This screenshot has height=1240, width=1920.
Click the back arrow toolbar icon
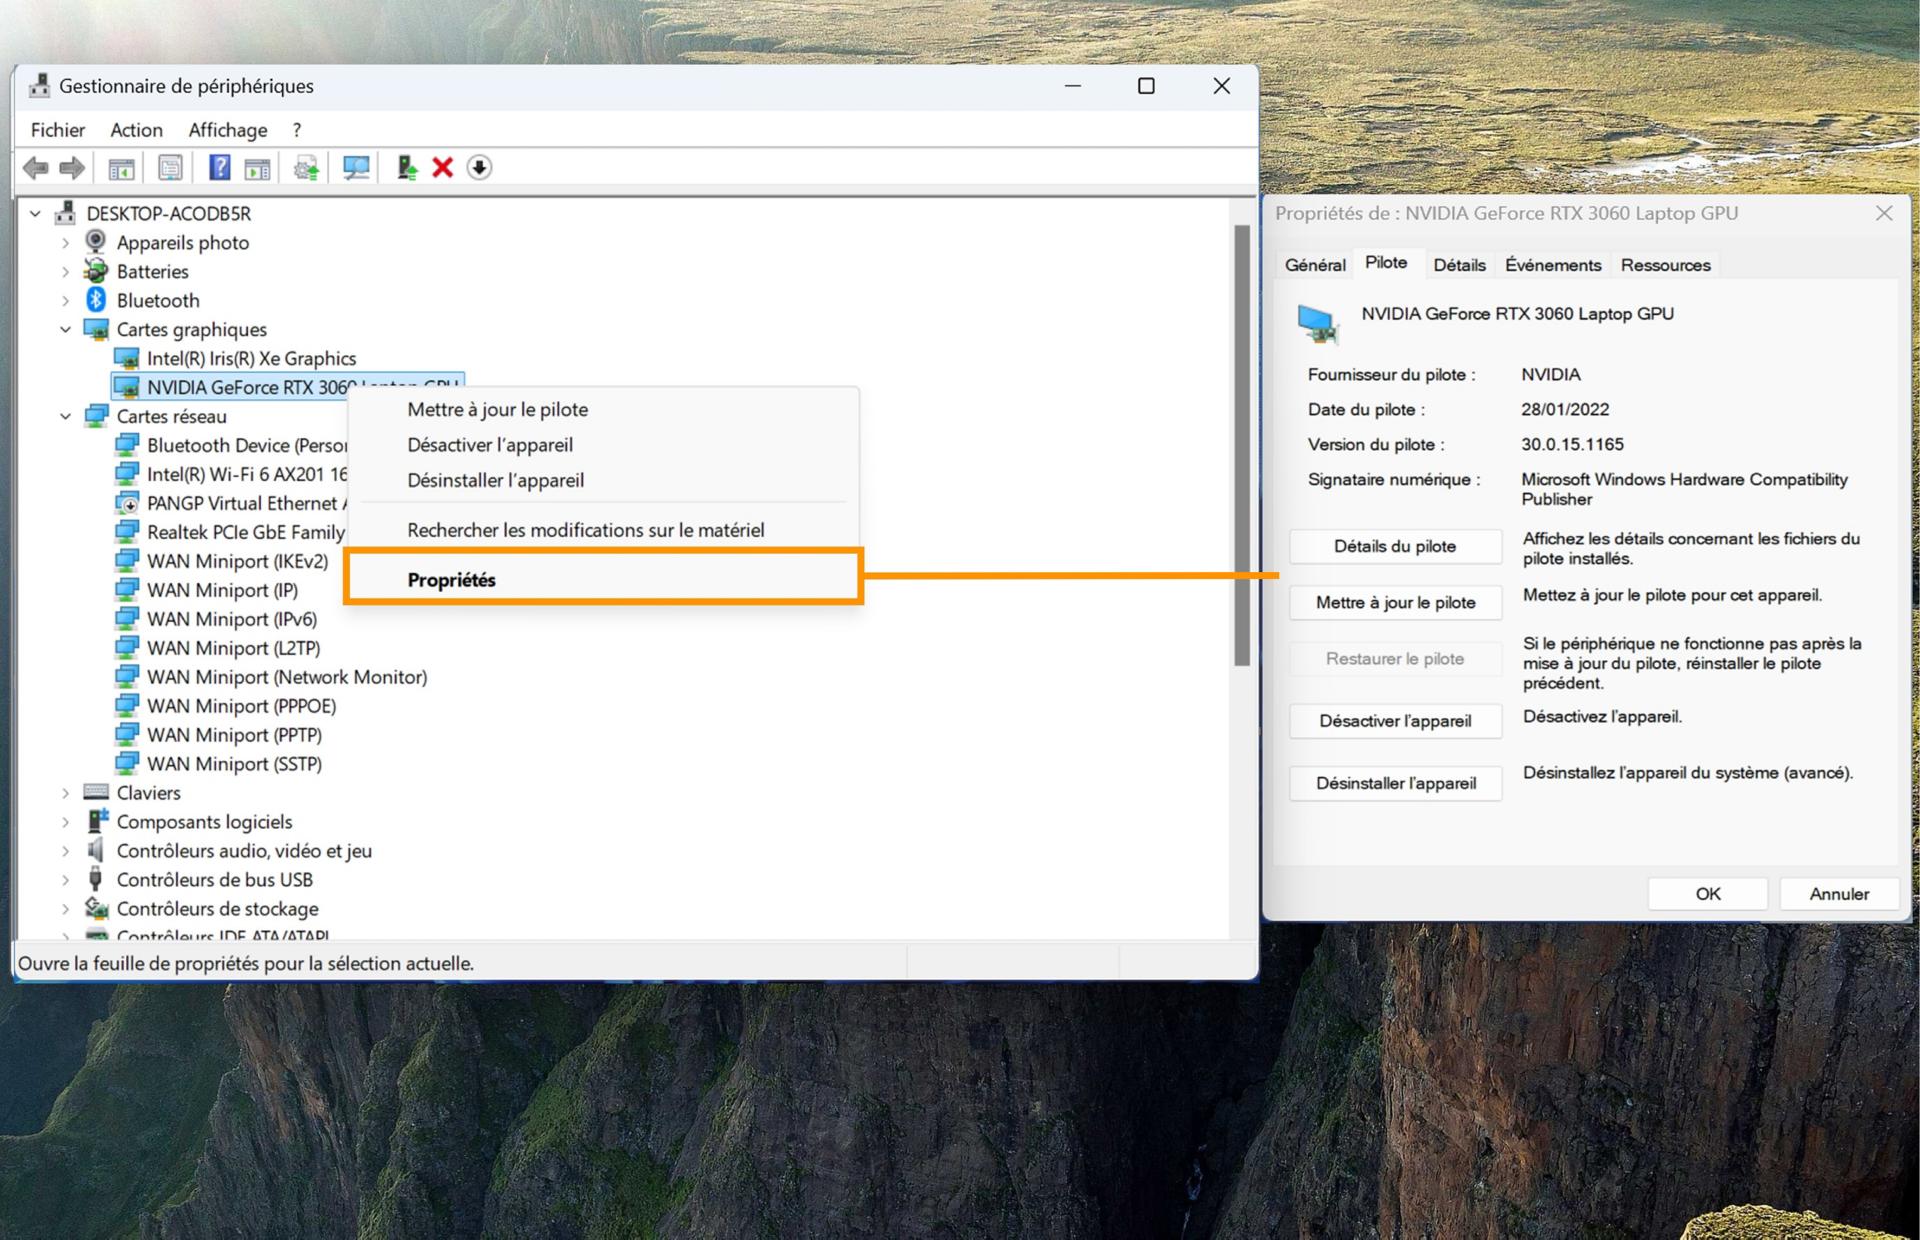(x=36, y=168)
